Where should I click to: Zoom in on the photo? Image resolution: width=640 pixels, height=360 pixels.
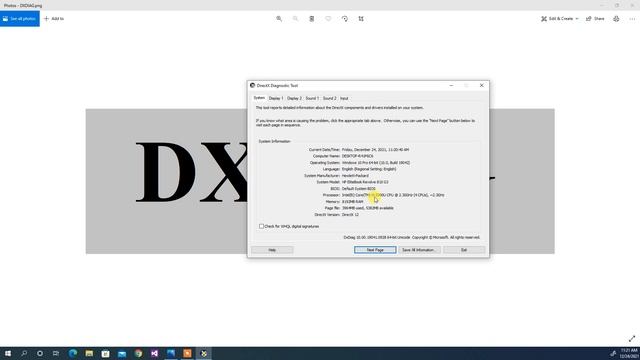(x=279, y=19)
